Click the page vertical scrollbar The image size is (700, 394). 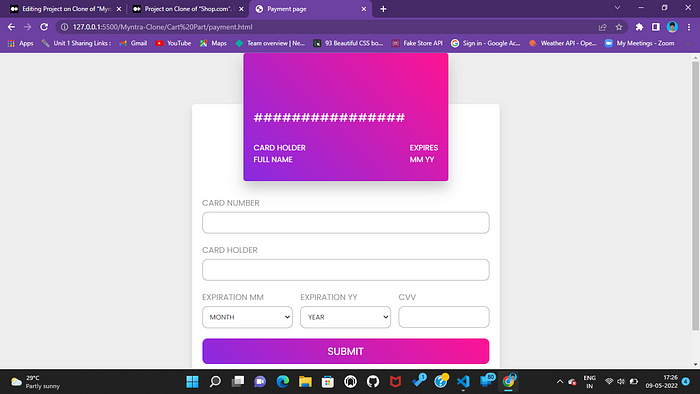(696, 196)
